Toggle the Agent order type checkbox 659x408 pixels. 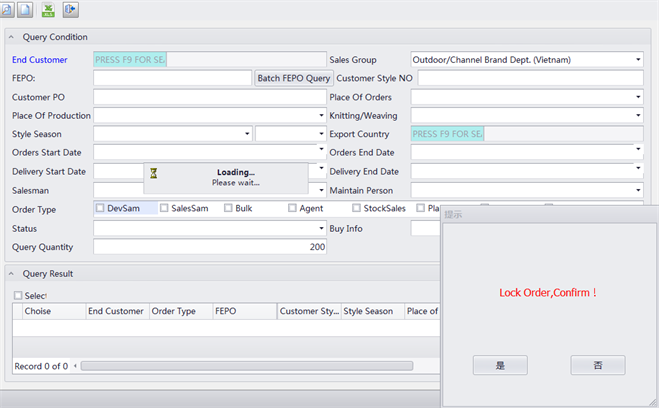tap(292, 208)
